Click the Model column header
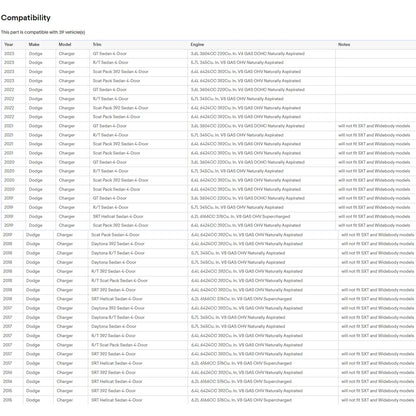 point(65,44)
